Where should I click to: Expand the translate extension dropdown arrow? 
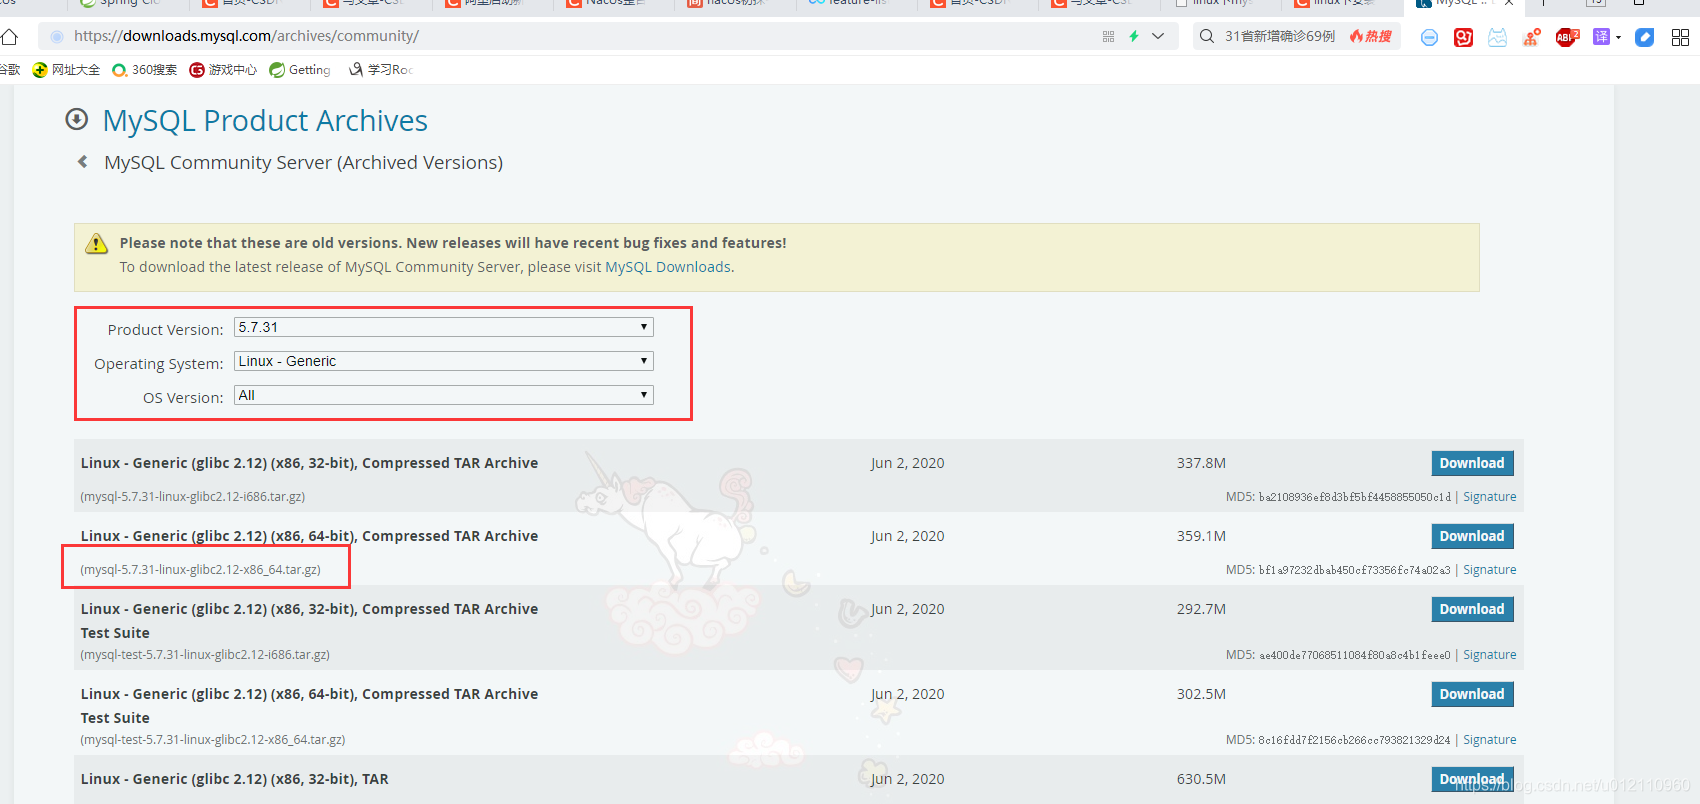point(1618,37)
